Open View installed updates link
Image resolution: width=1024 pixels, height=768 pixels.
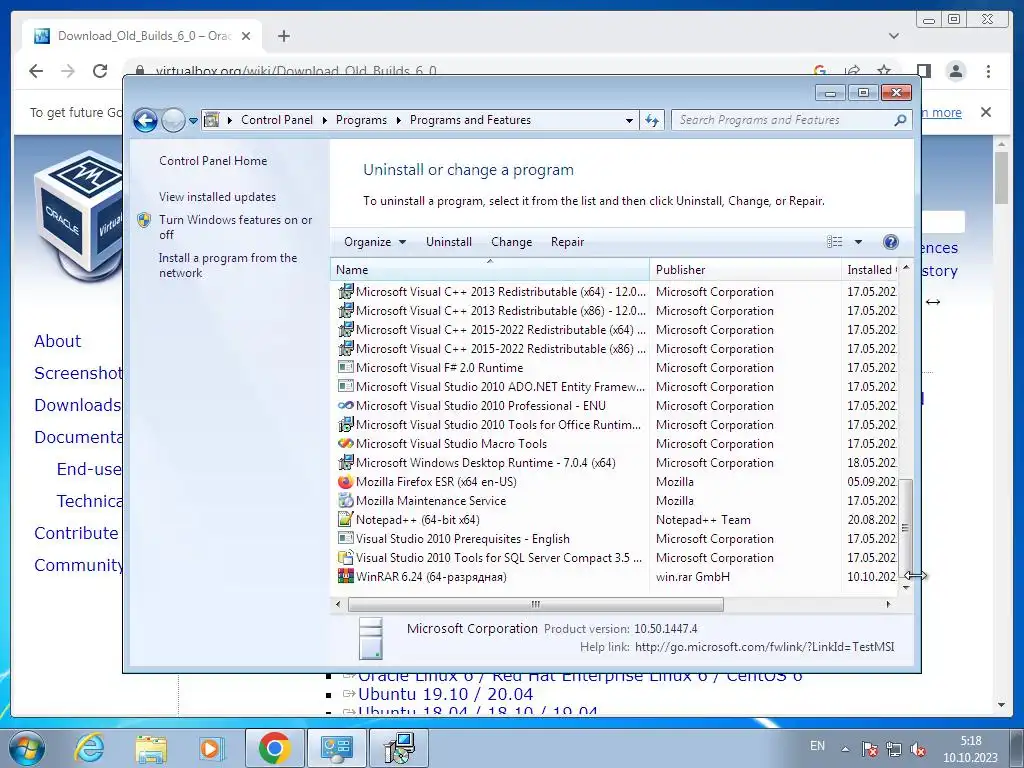[x=217, y=197]
